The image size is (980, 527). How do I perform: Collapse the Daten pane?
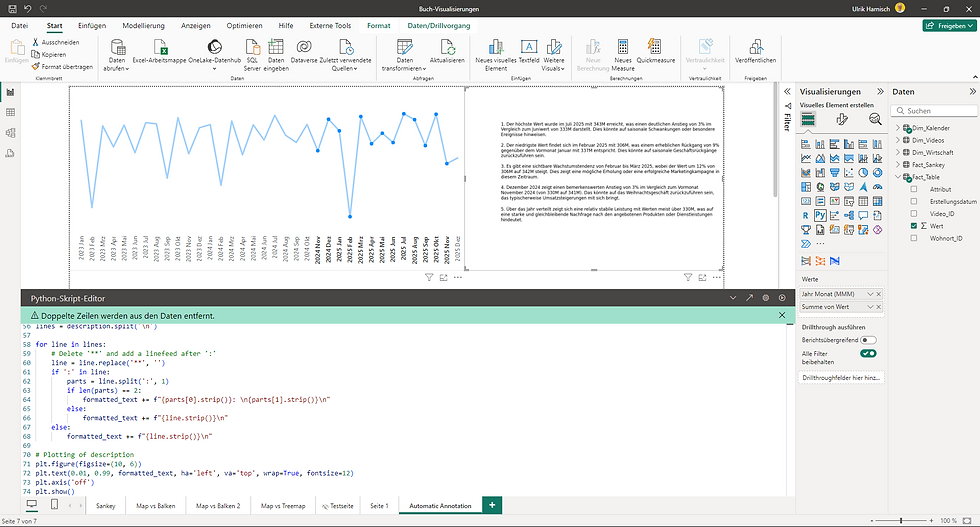(x=972, y=91)
